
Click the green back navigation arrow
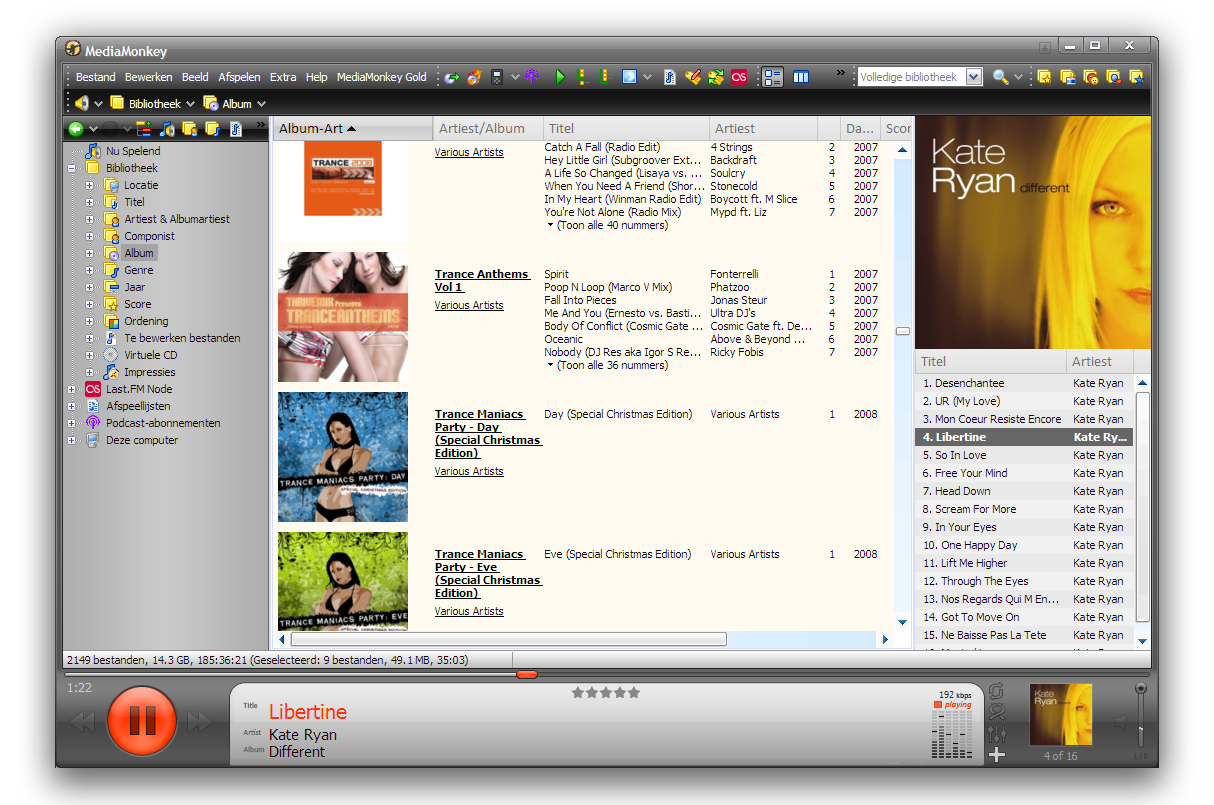click(75, 129)
